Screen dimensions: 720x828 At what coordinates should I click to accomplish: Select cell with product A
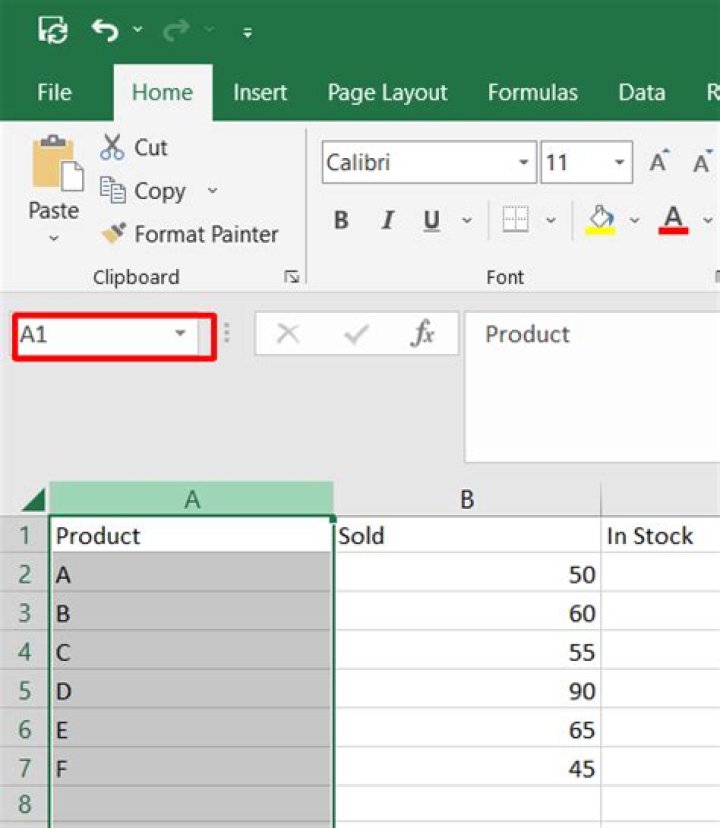[191, 573]
